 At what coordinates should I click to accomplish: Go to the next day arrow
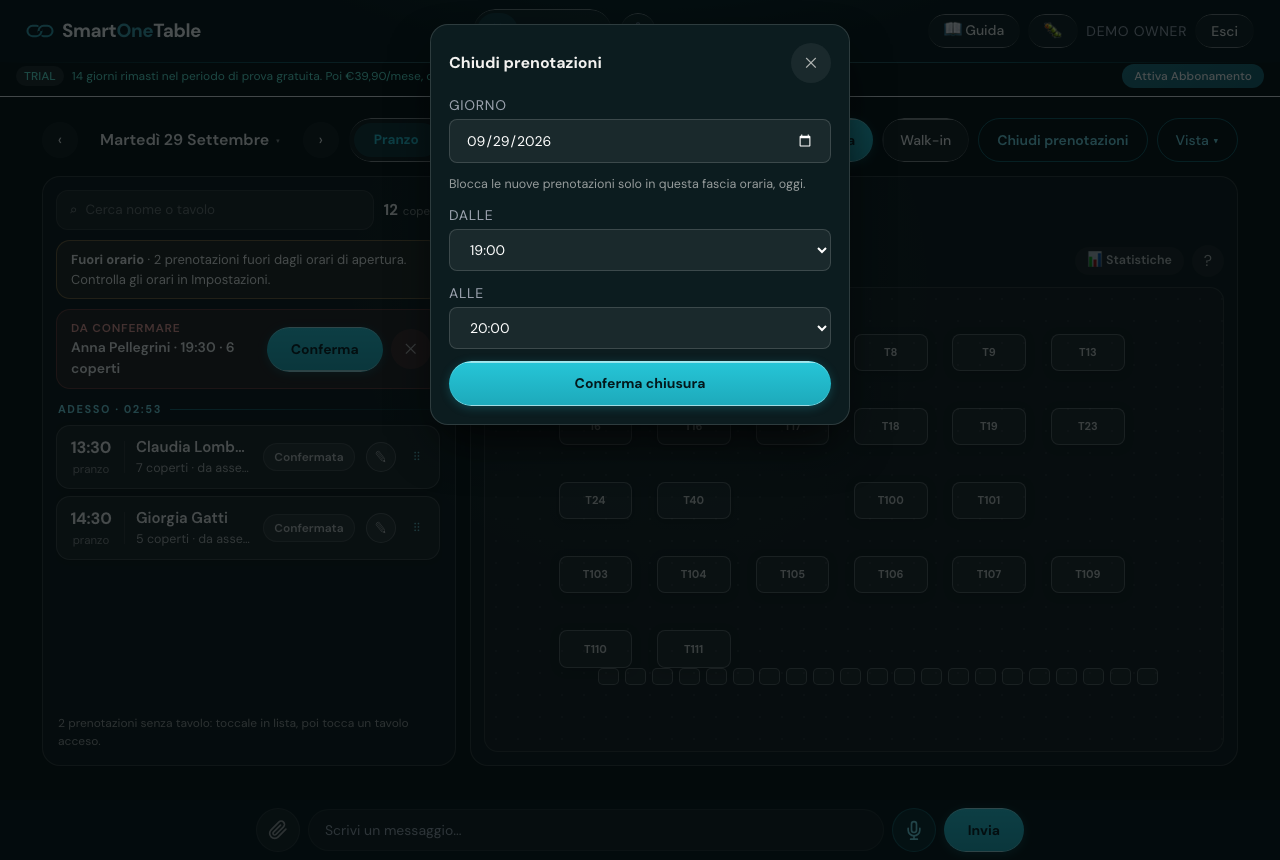coord(321,140)
